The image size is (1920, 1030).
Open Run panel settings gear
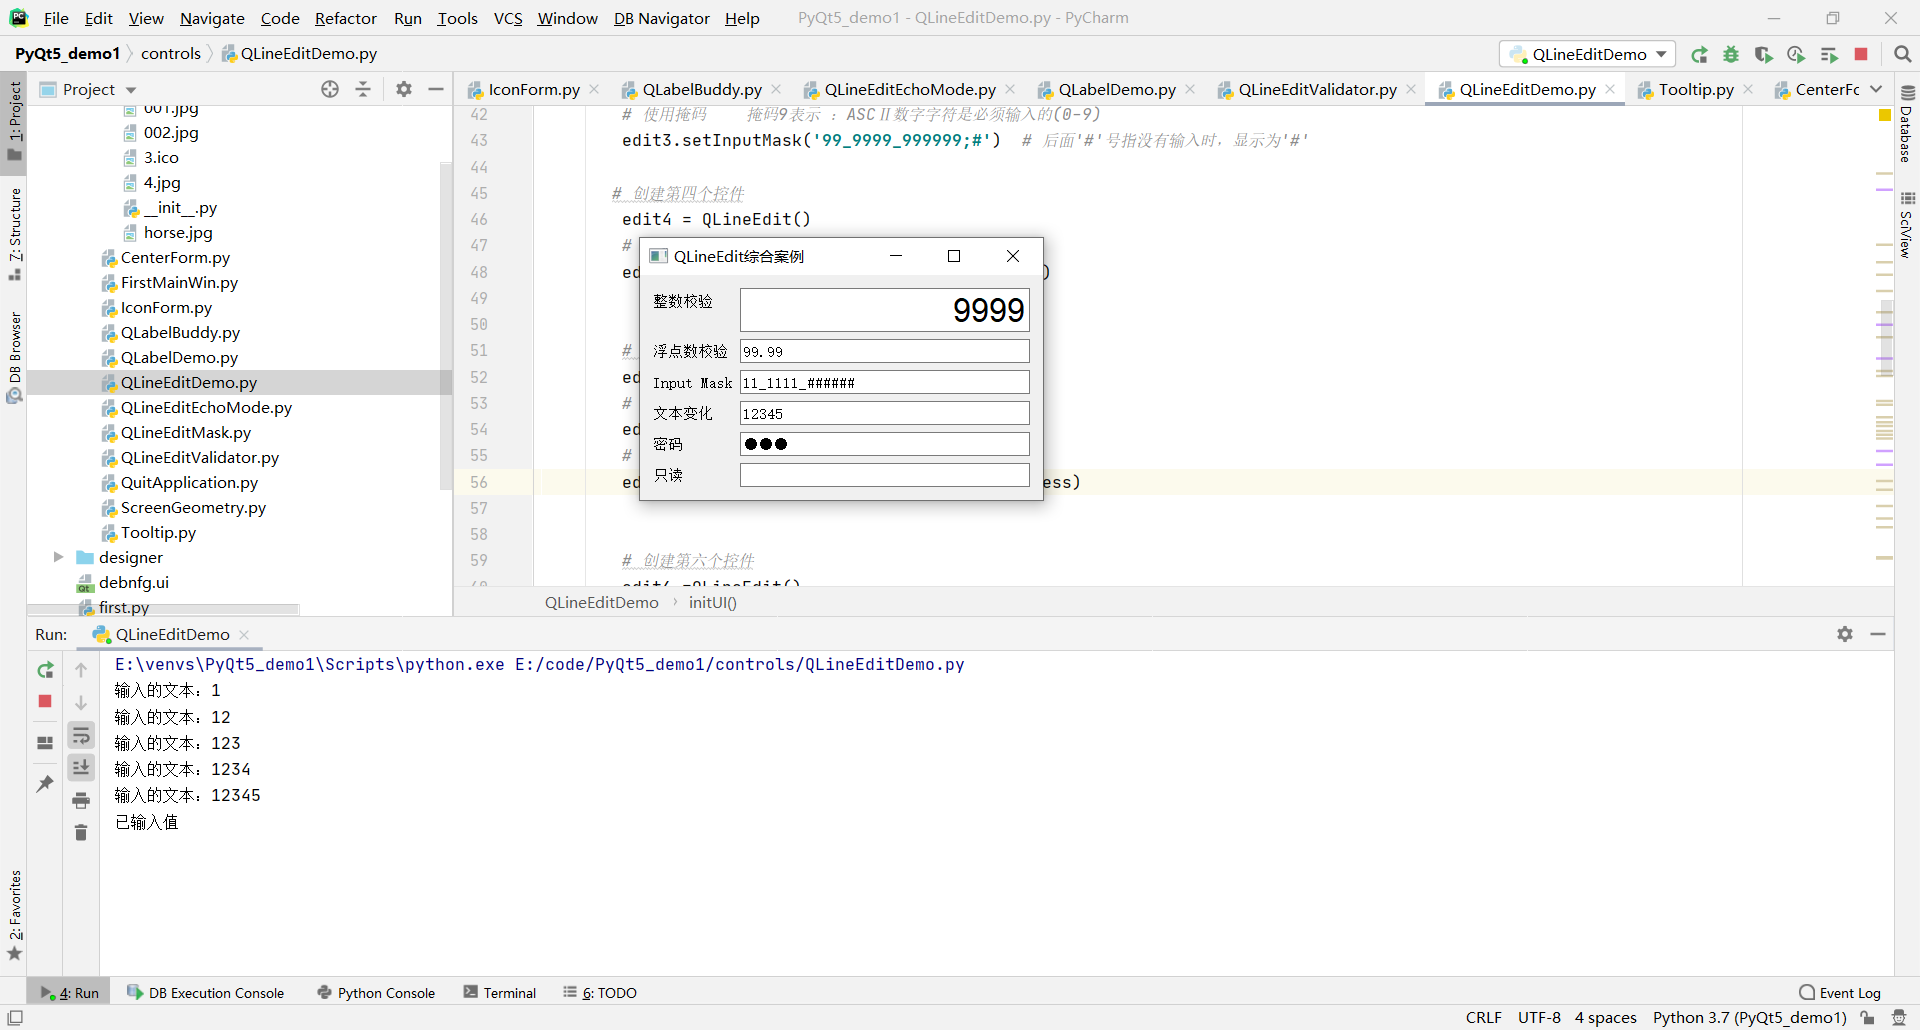click(x=1845, y=634)
